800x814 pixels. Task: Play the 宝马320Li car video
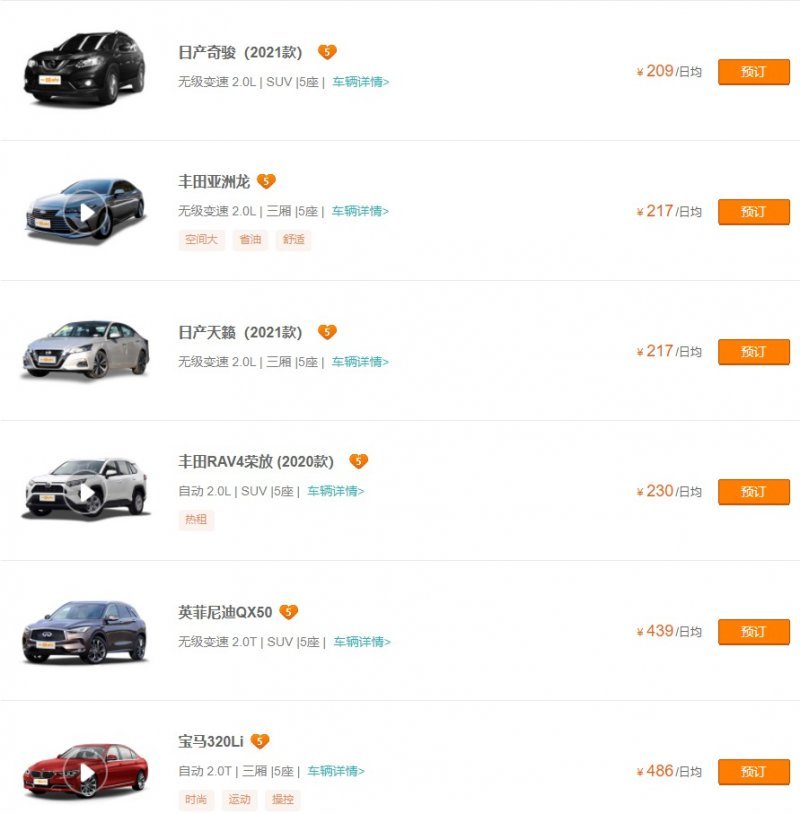tap(88, 772)
